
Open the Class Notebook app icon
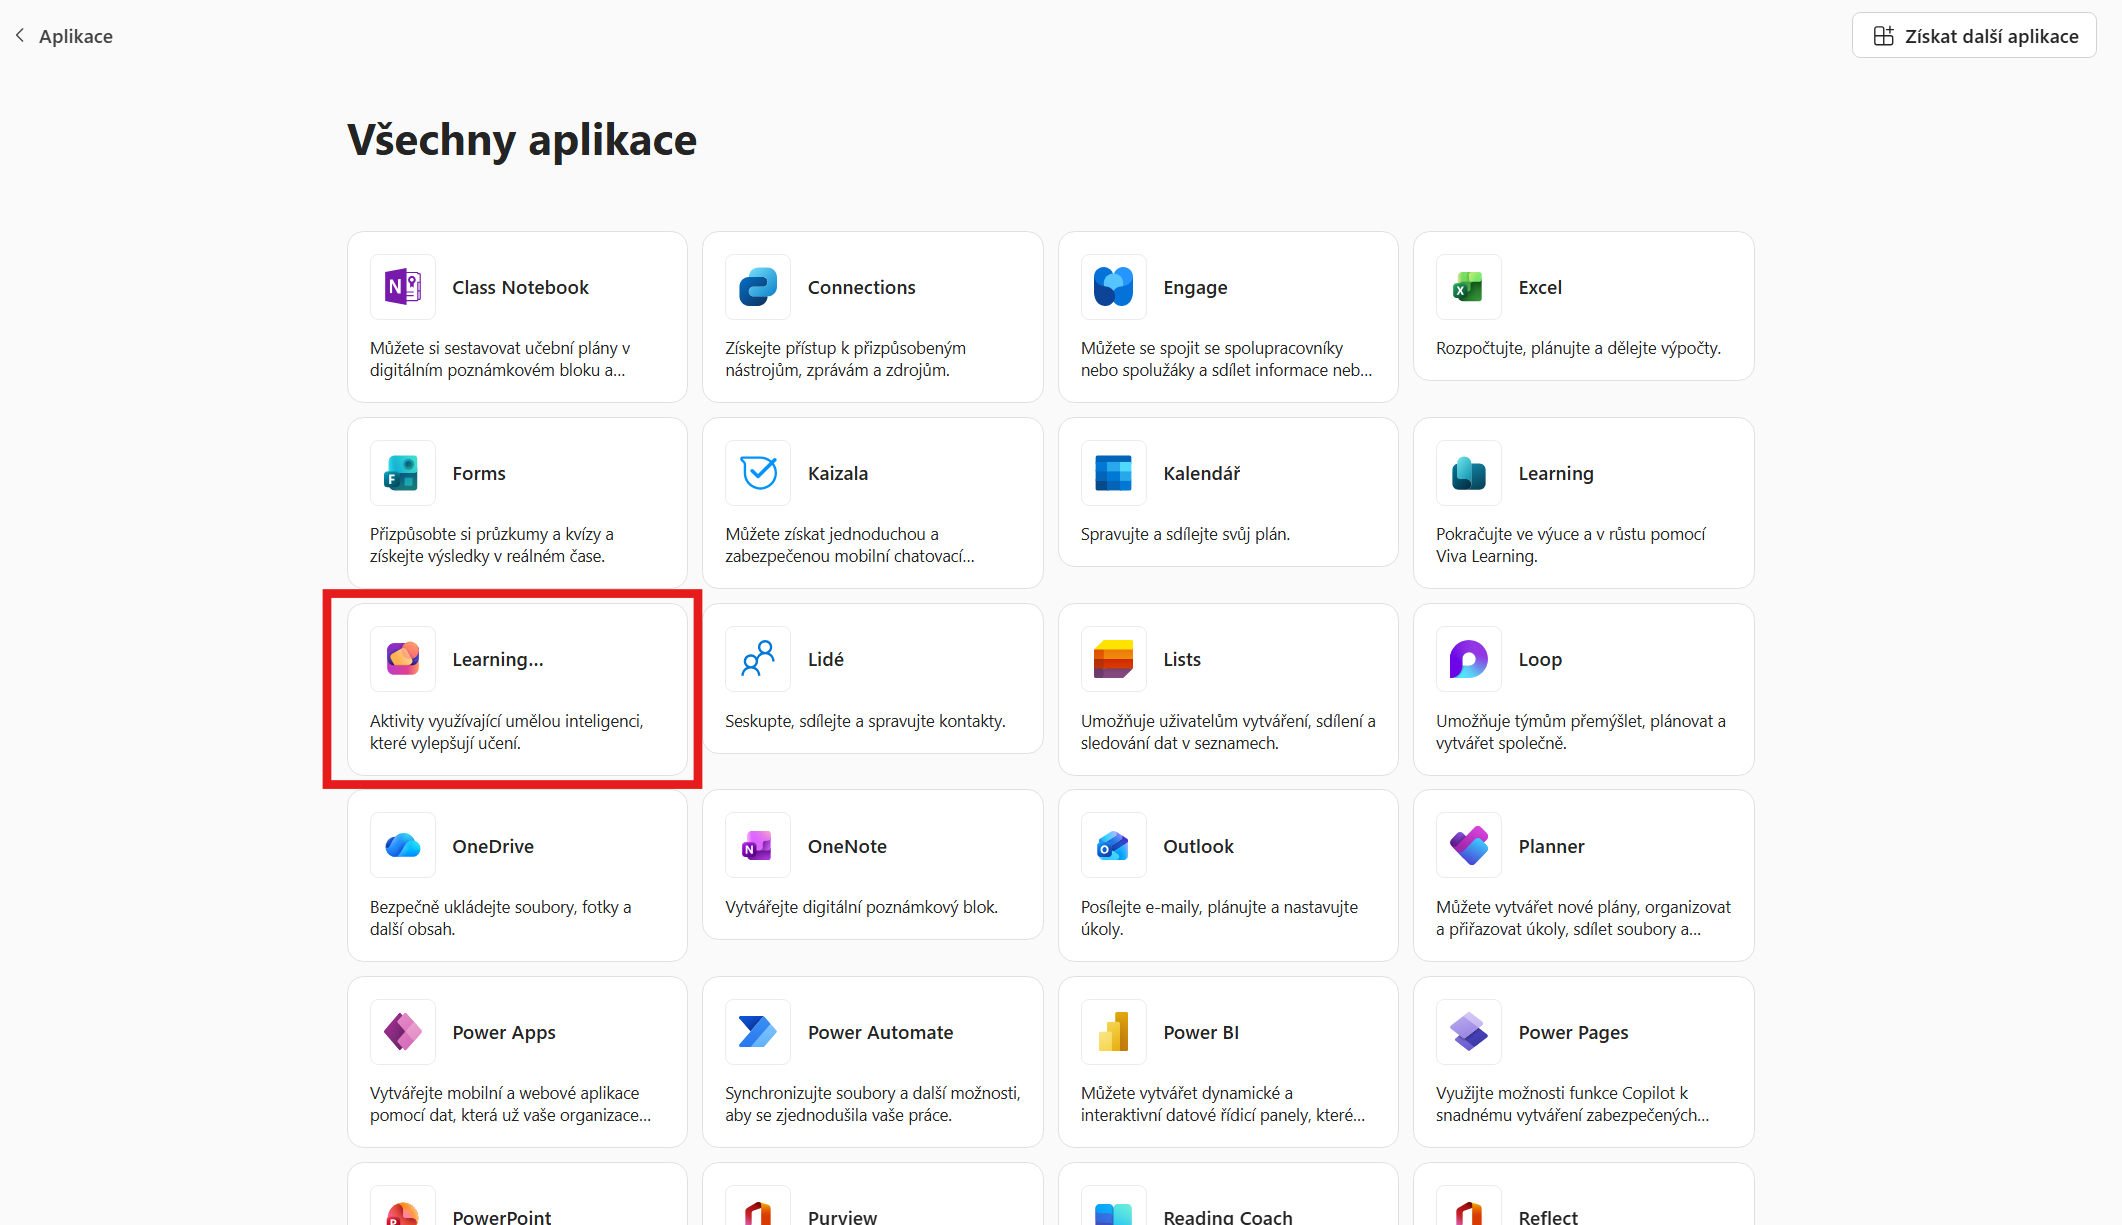click(x=402, y=287)
